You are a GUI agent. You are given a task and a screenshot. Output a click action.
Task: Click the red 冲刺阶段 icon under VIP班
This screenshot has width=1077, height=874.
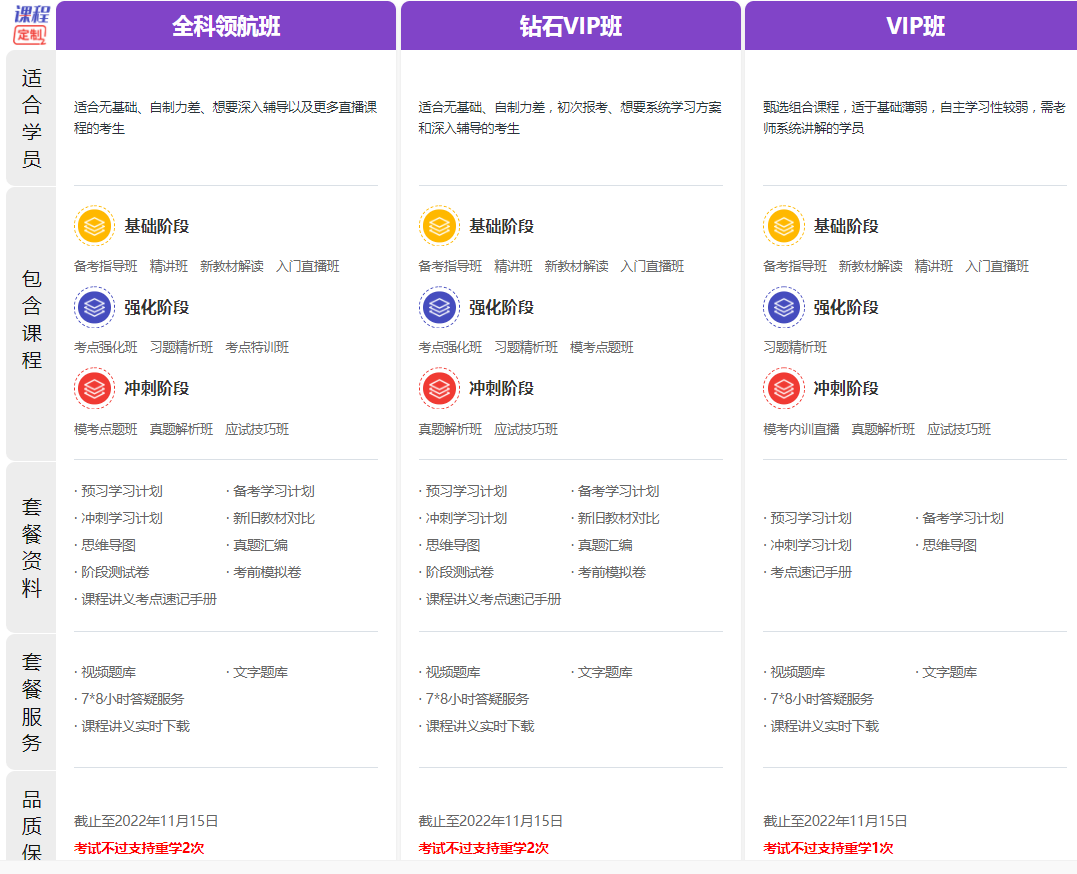(784, 388)
